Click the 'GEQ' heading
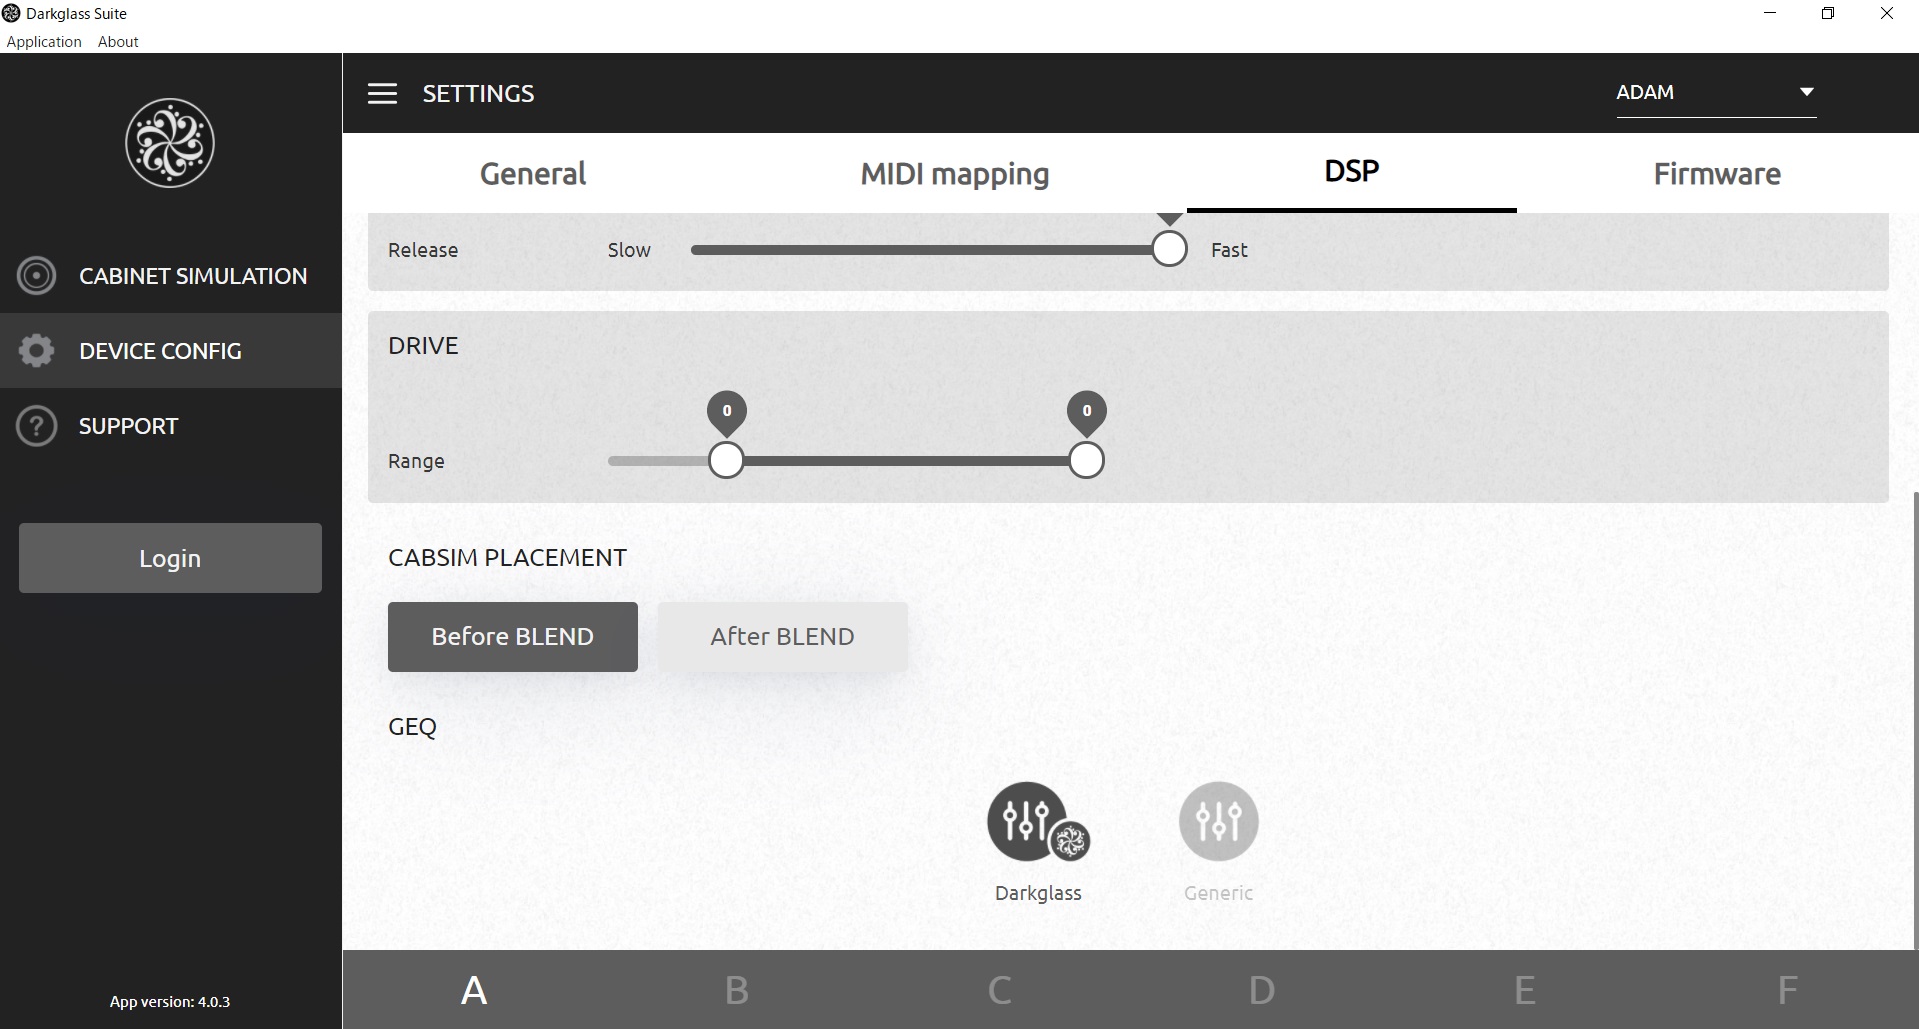 (412, 727)
